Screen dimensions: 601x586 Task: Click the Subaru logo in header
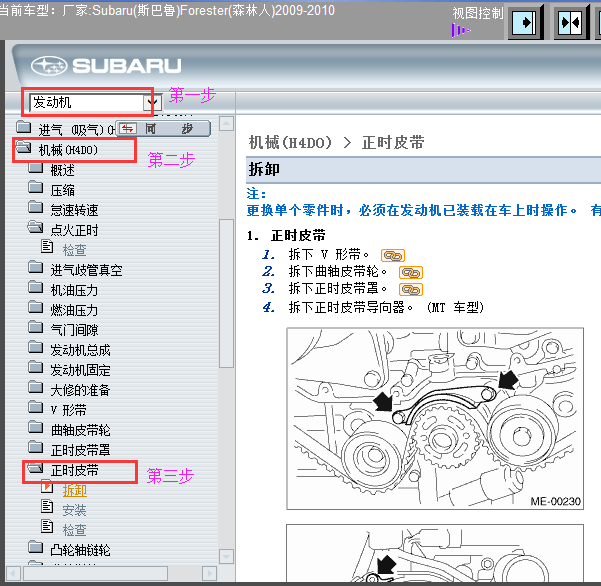tap(106, 66)
